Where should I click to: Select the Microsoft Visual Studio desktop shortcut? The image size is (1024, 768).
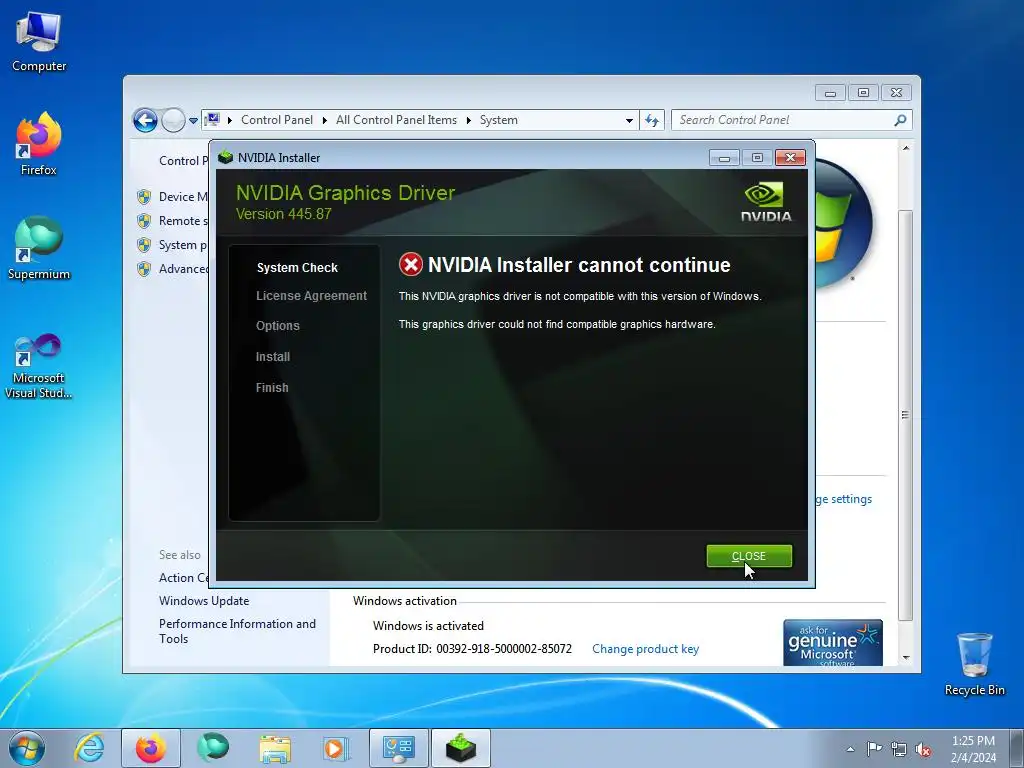[x=39, y=366]
